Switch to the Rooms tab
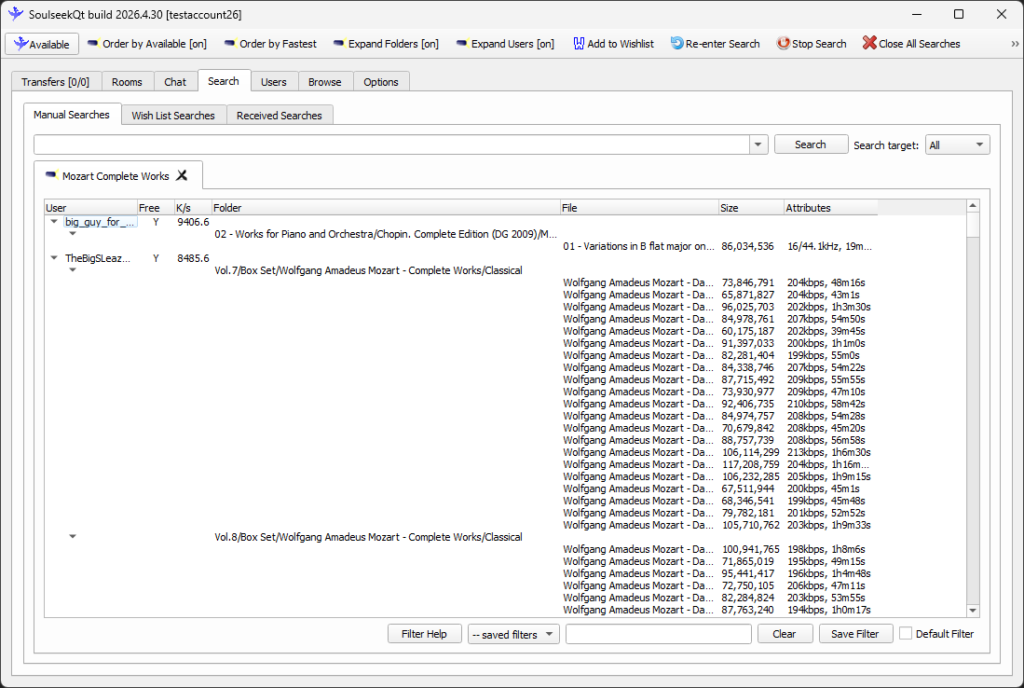1024x688 pixels. (x=127, y=82)
